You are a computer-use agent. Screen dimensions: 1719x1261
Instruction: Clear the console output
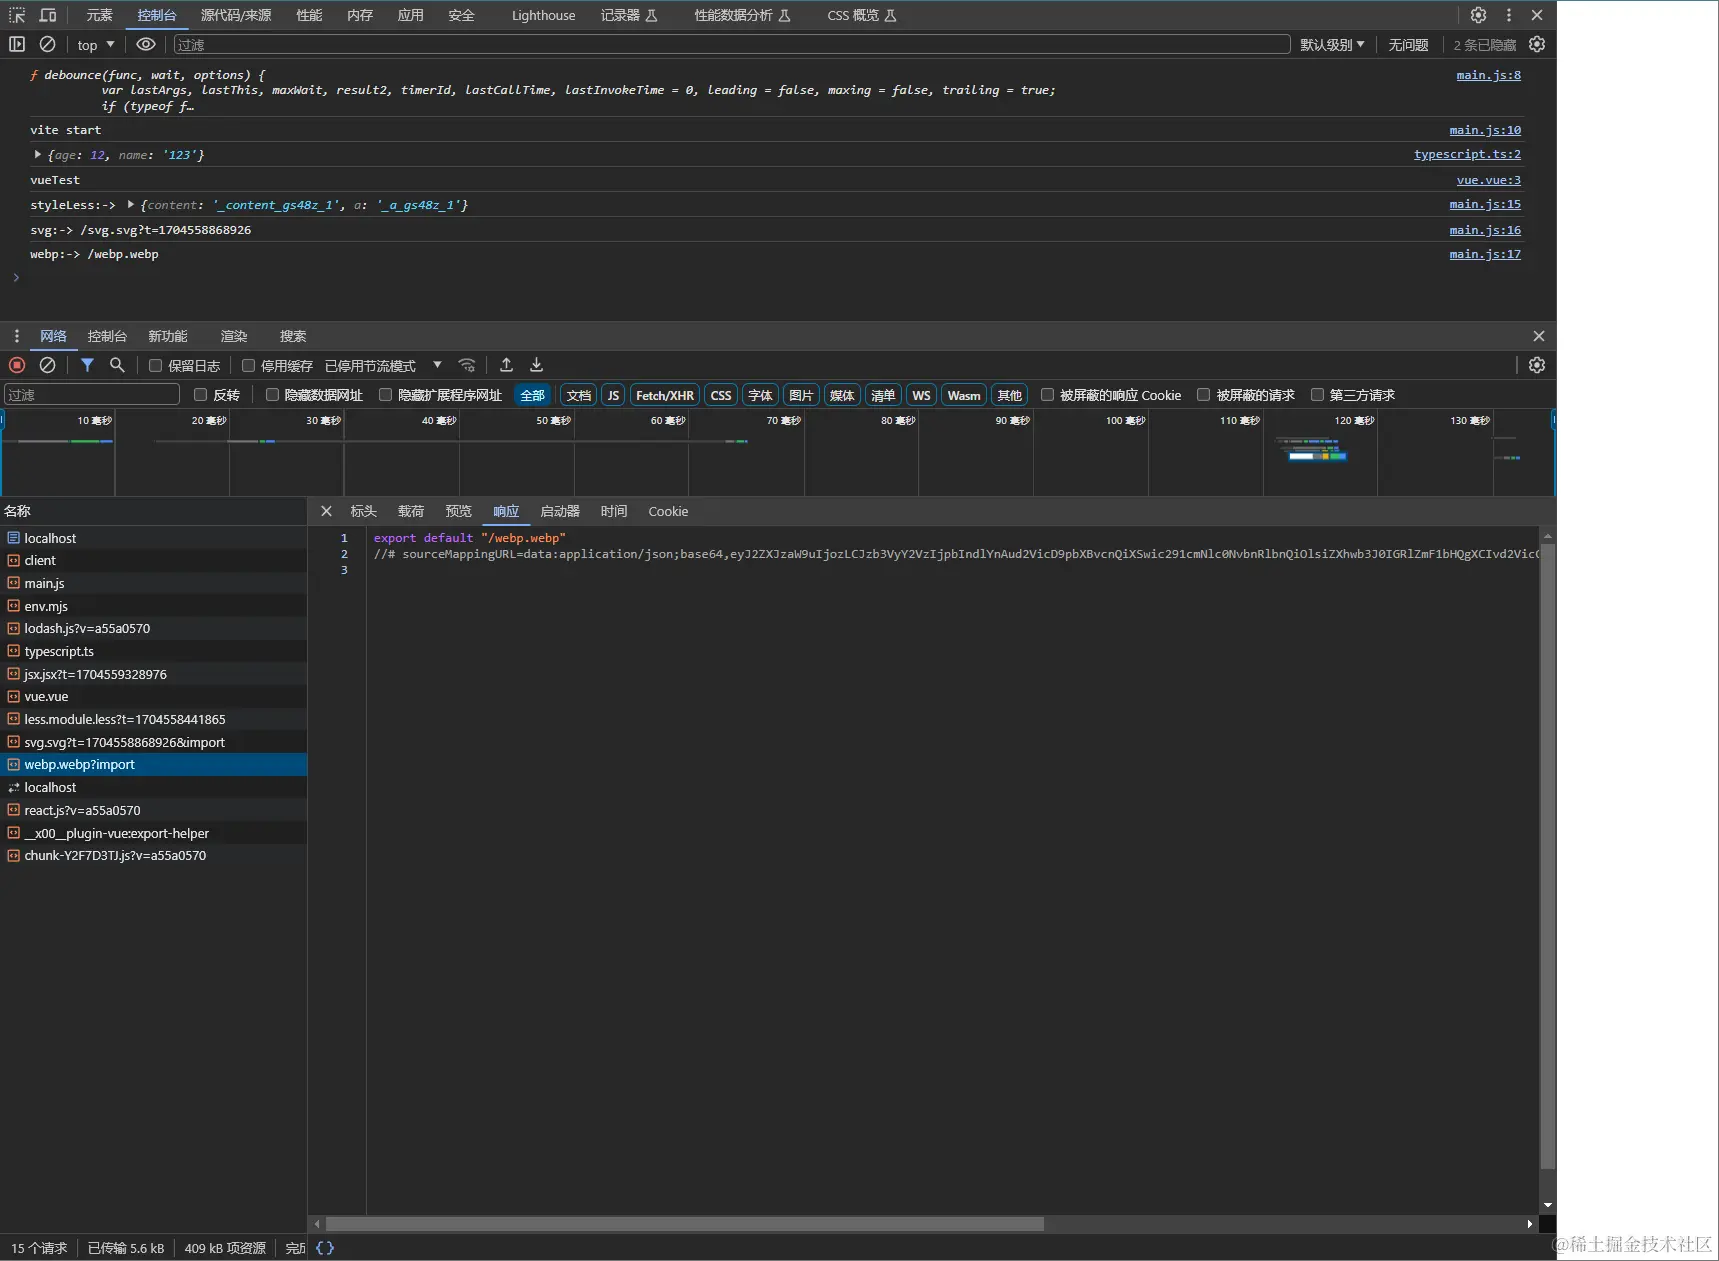(x=47, y=44)
